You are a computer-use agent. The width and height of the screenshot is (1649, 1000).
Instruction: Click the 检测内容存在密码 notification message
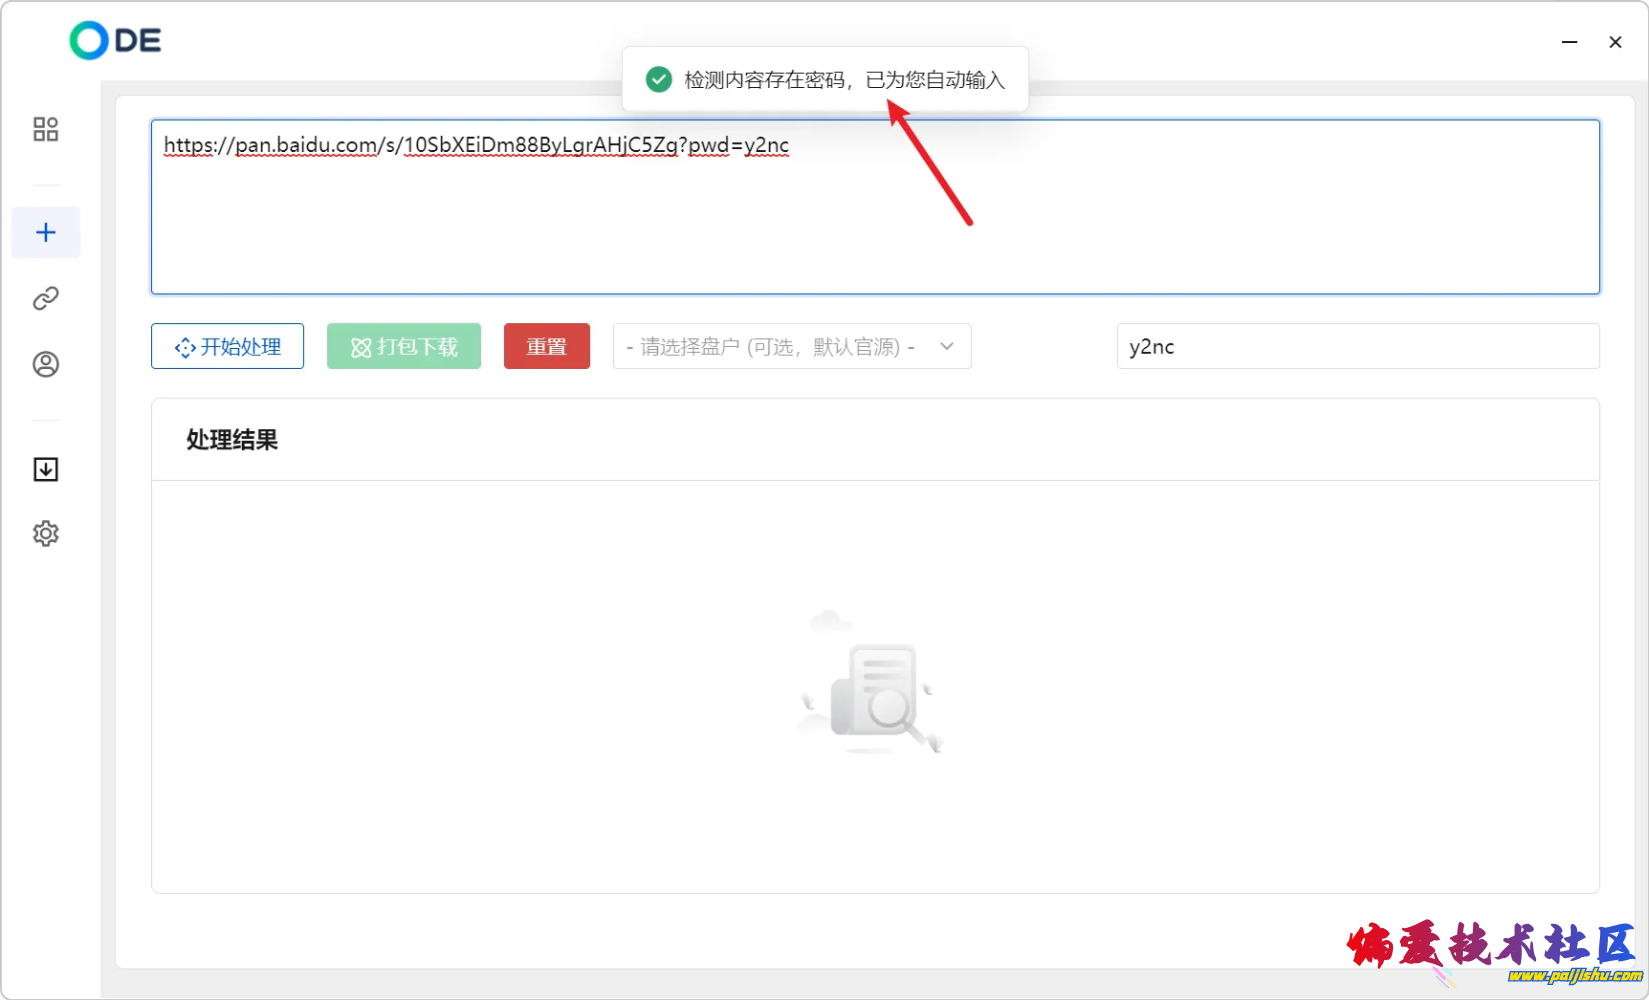pos(843,80)
